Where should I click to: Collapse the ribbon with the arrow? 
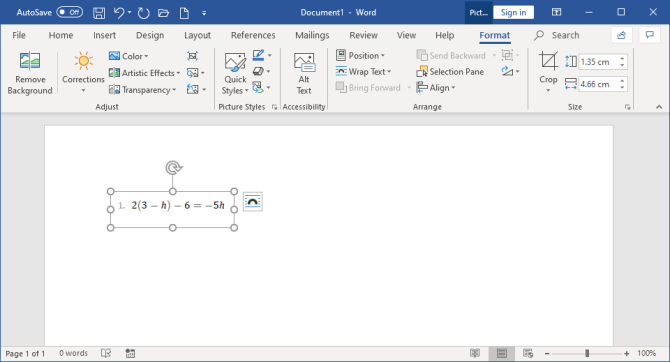659,107
